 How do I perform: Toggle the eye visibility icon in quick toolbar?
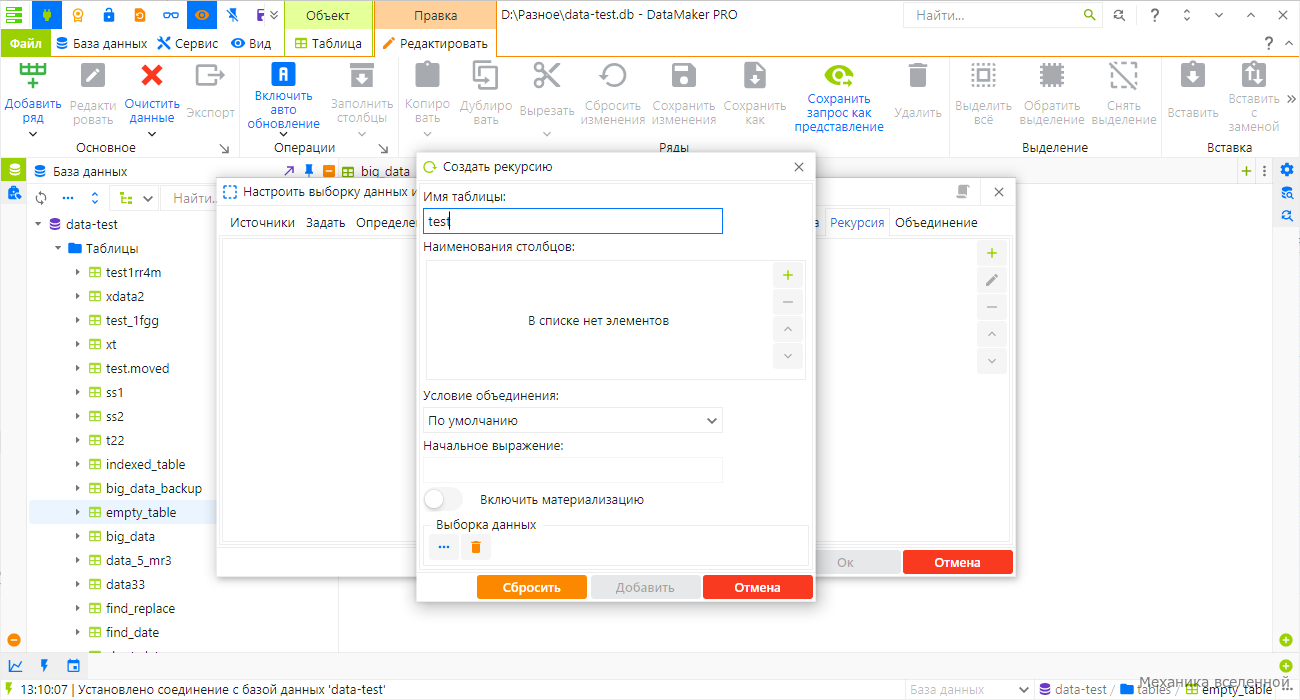tap(202, 15)
